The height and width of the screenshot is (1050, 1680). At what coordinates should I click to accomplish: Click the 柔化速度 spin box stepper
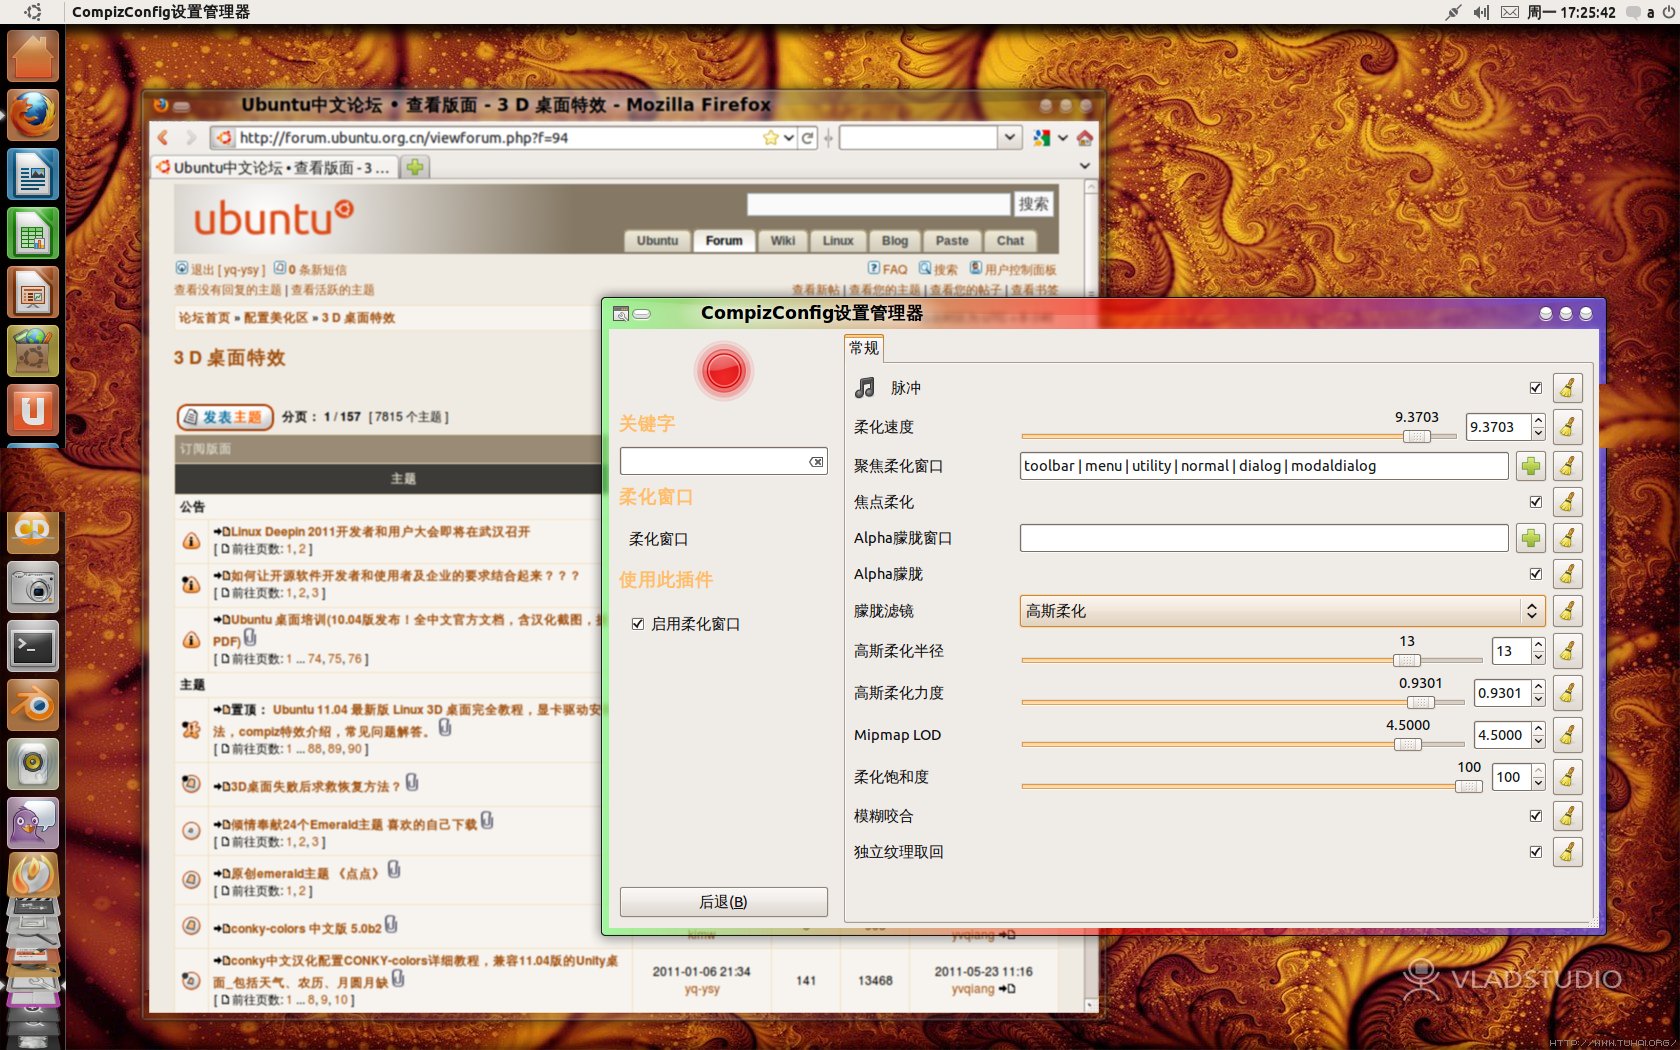tap(1538, 427)
